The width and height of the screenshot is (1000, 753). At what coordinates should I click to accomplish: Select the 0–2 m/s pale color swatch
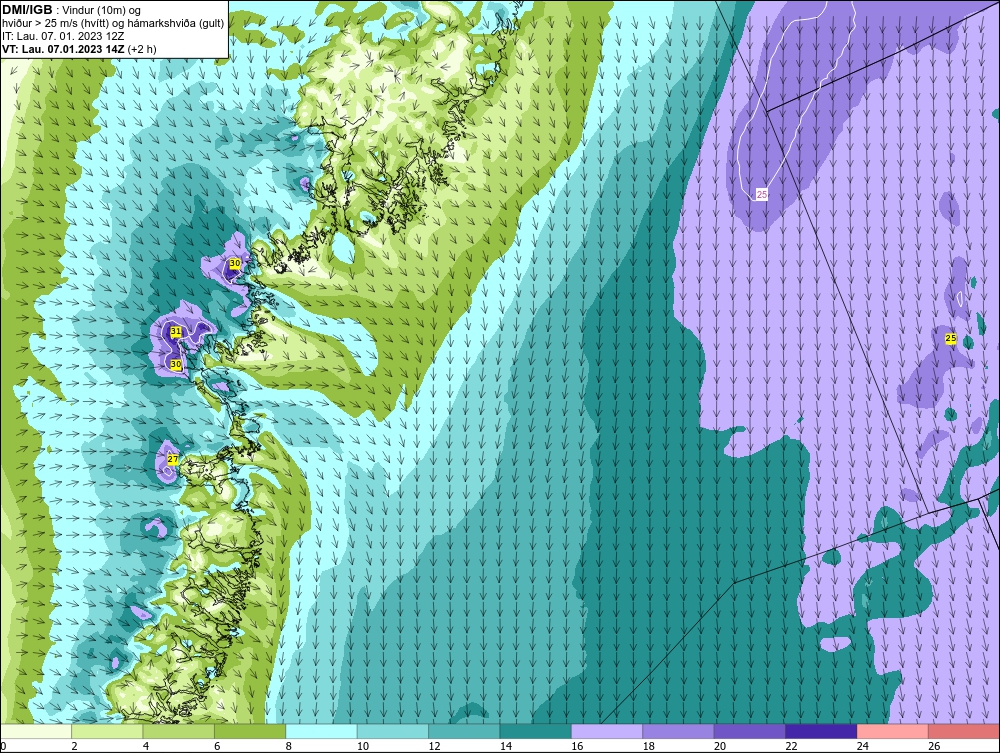click(x=36, y=731)
